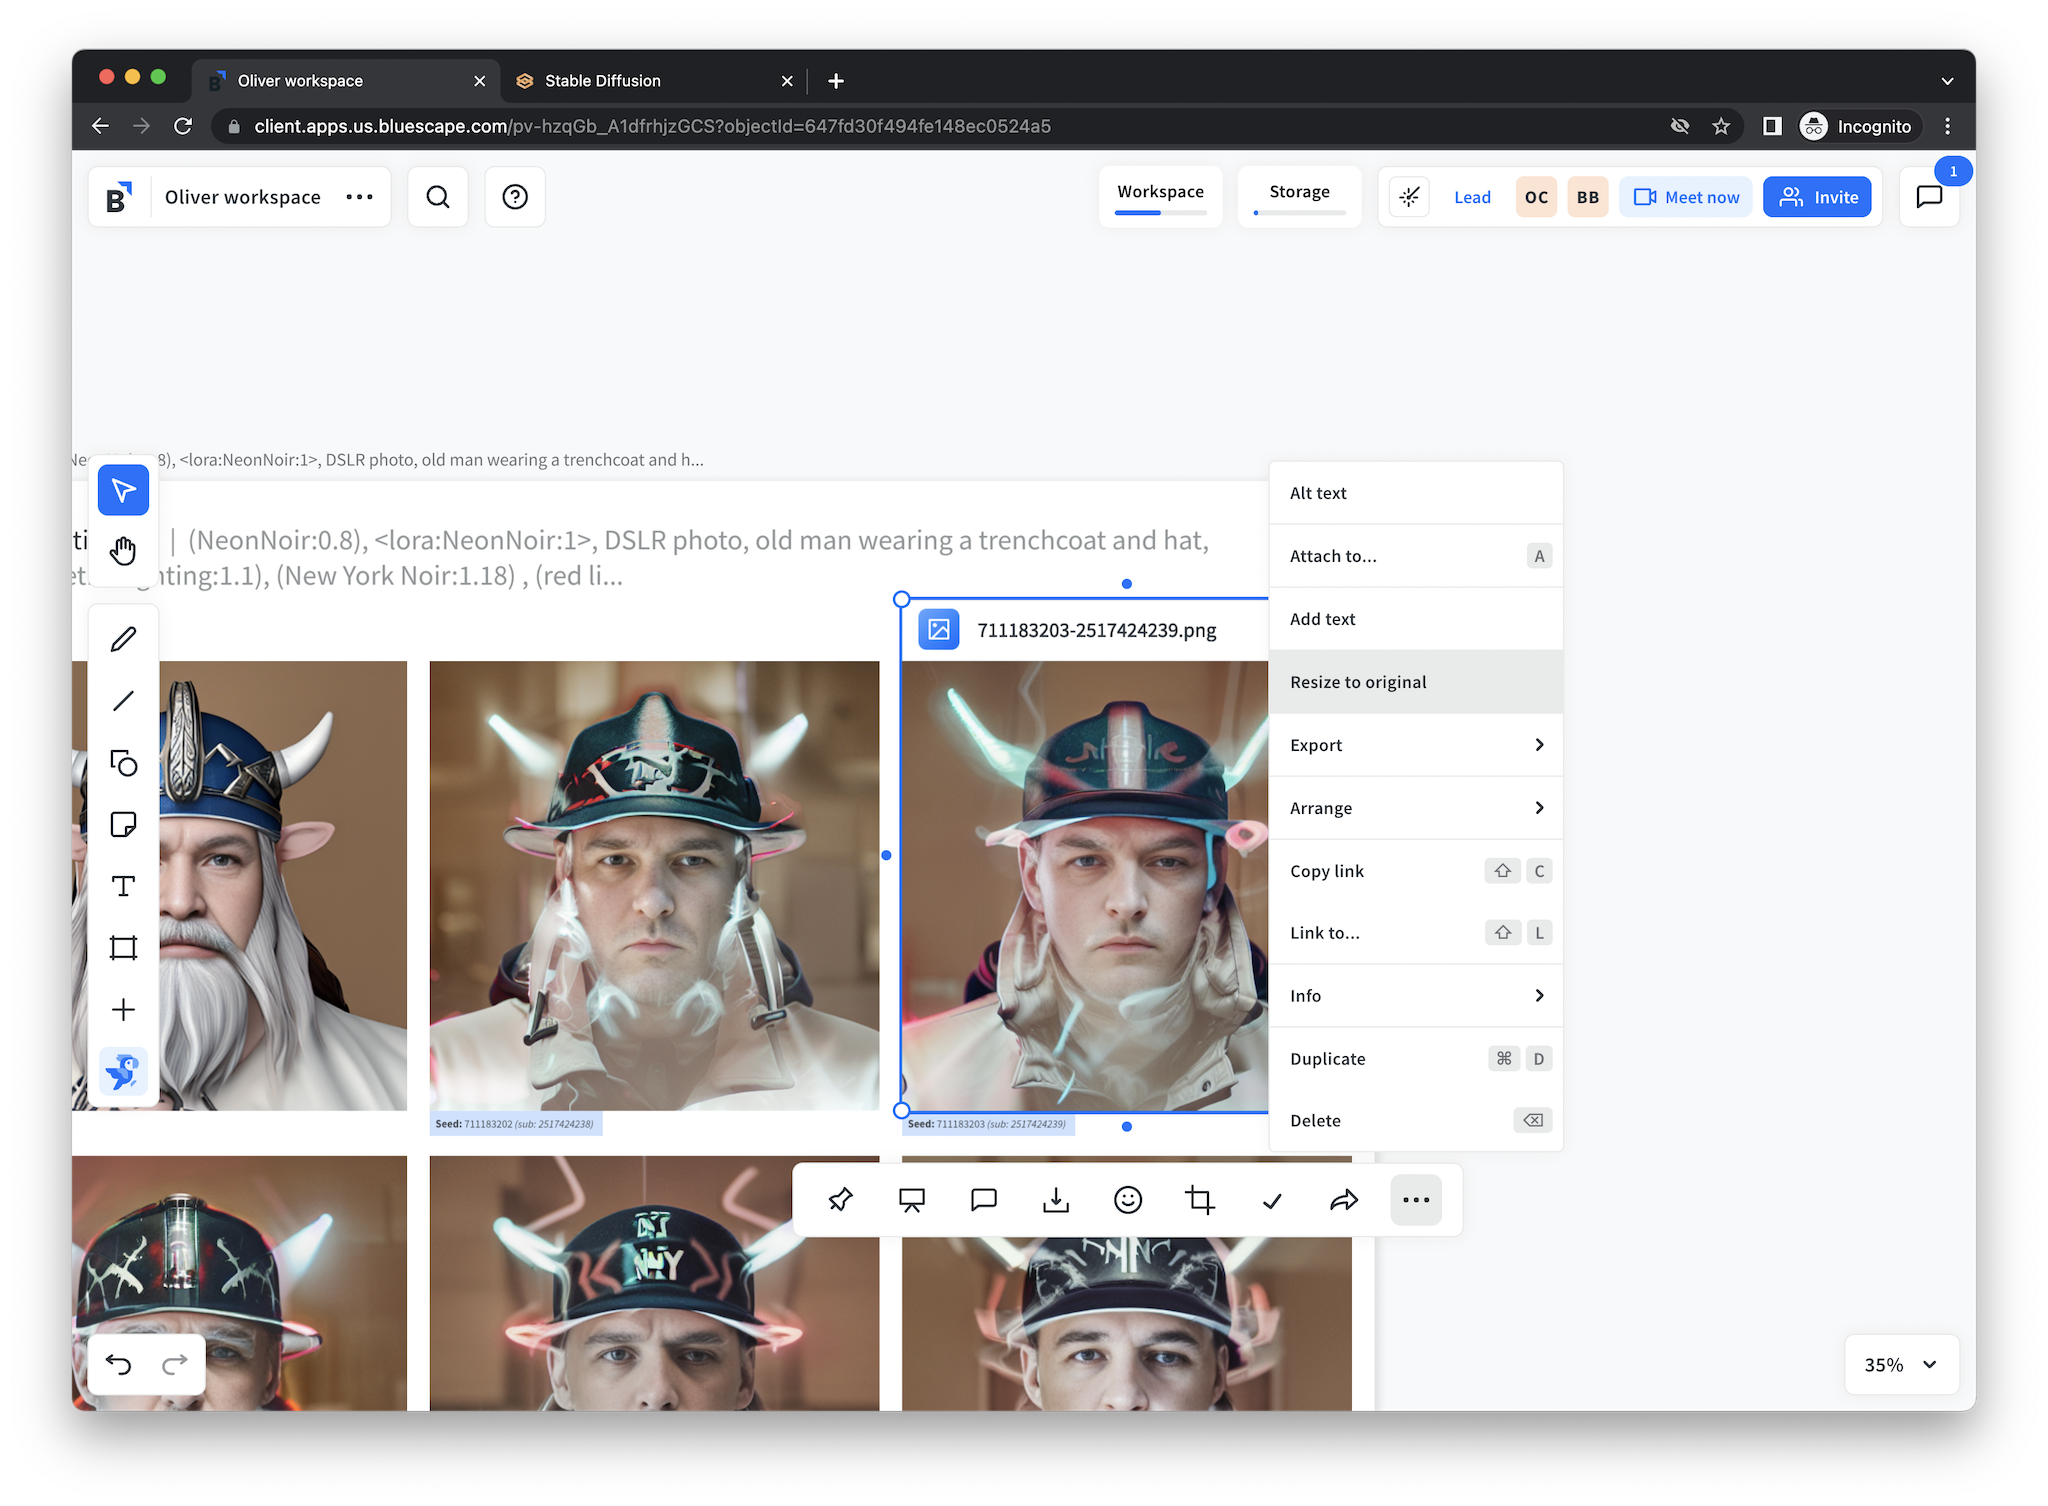Toggle the checkmark status on image
The height and width of the screenshot is (1506, 2048).
tap(1271, 1199)
